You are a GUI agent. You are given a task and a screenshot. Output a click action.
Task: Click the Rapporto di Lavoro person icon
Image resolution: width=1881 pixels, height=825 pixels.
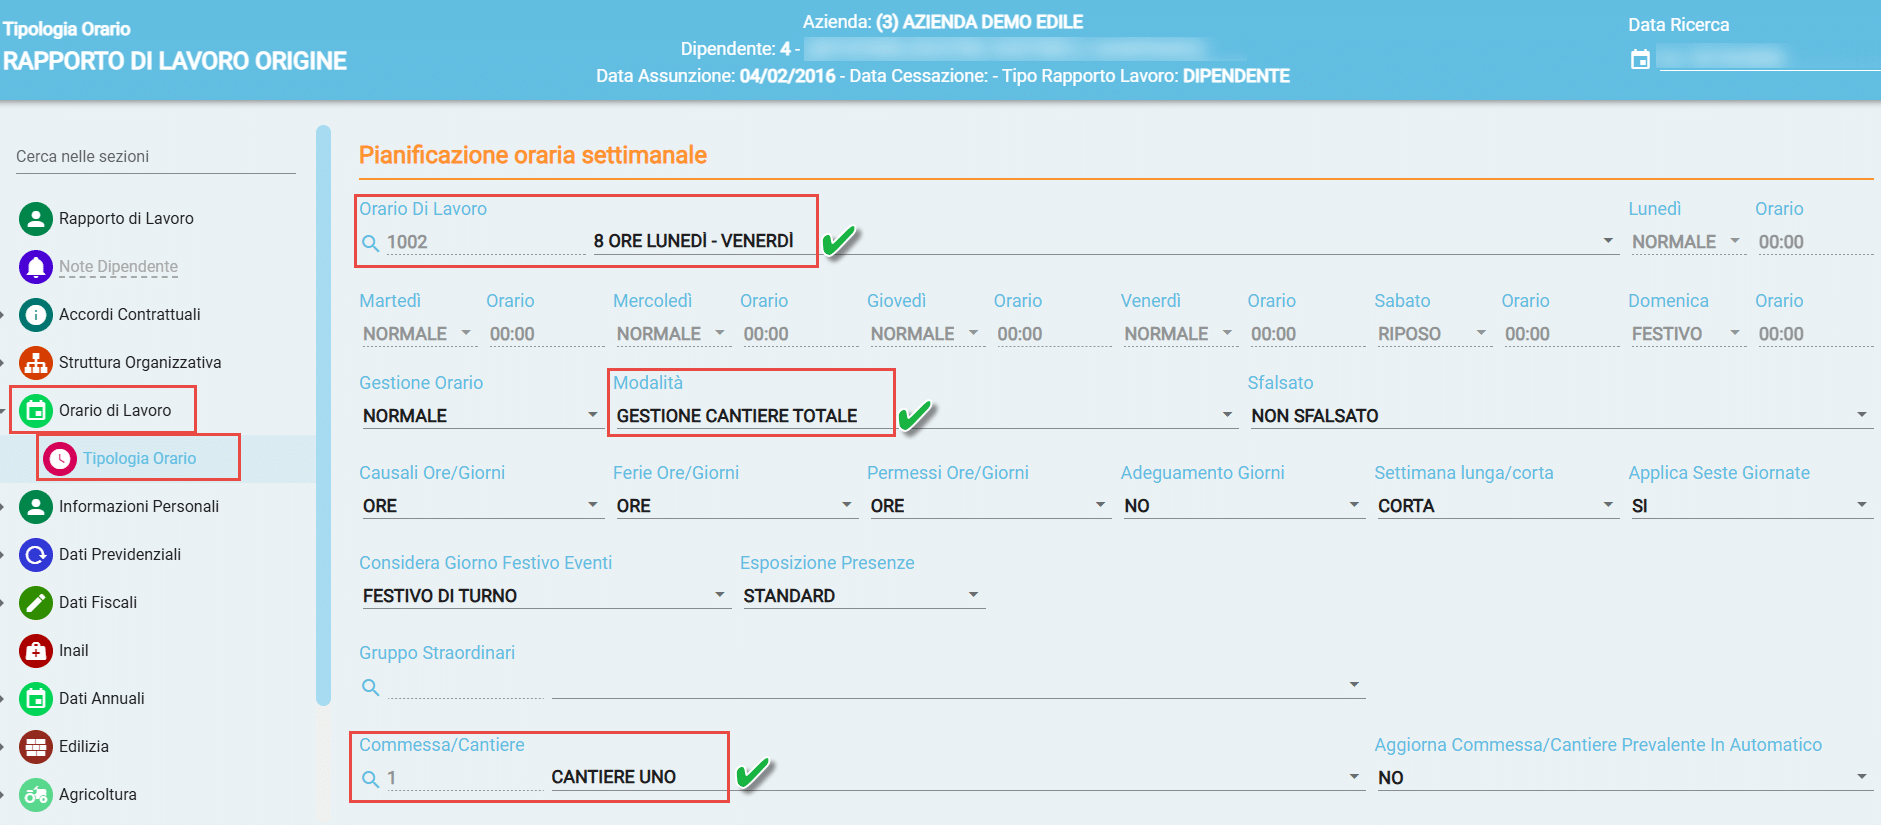(36, 218)
